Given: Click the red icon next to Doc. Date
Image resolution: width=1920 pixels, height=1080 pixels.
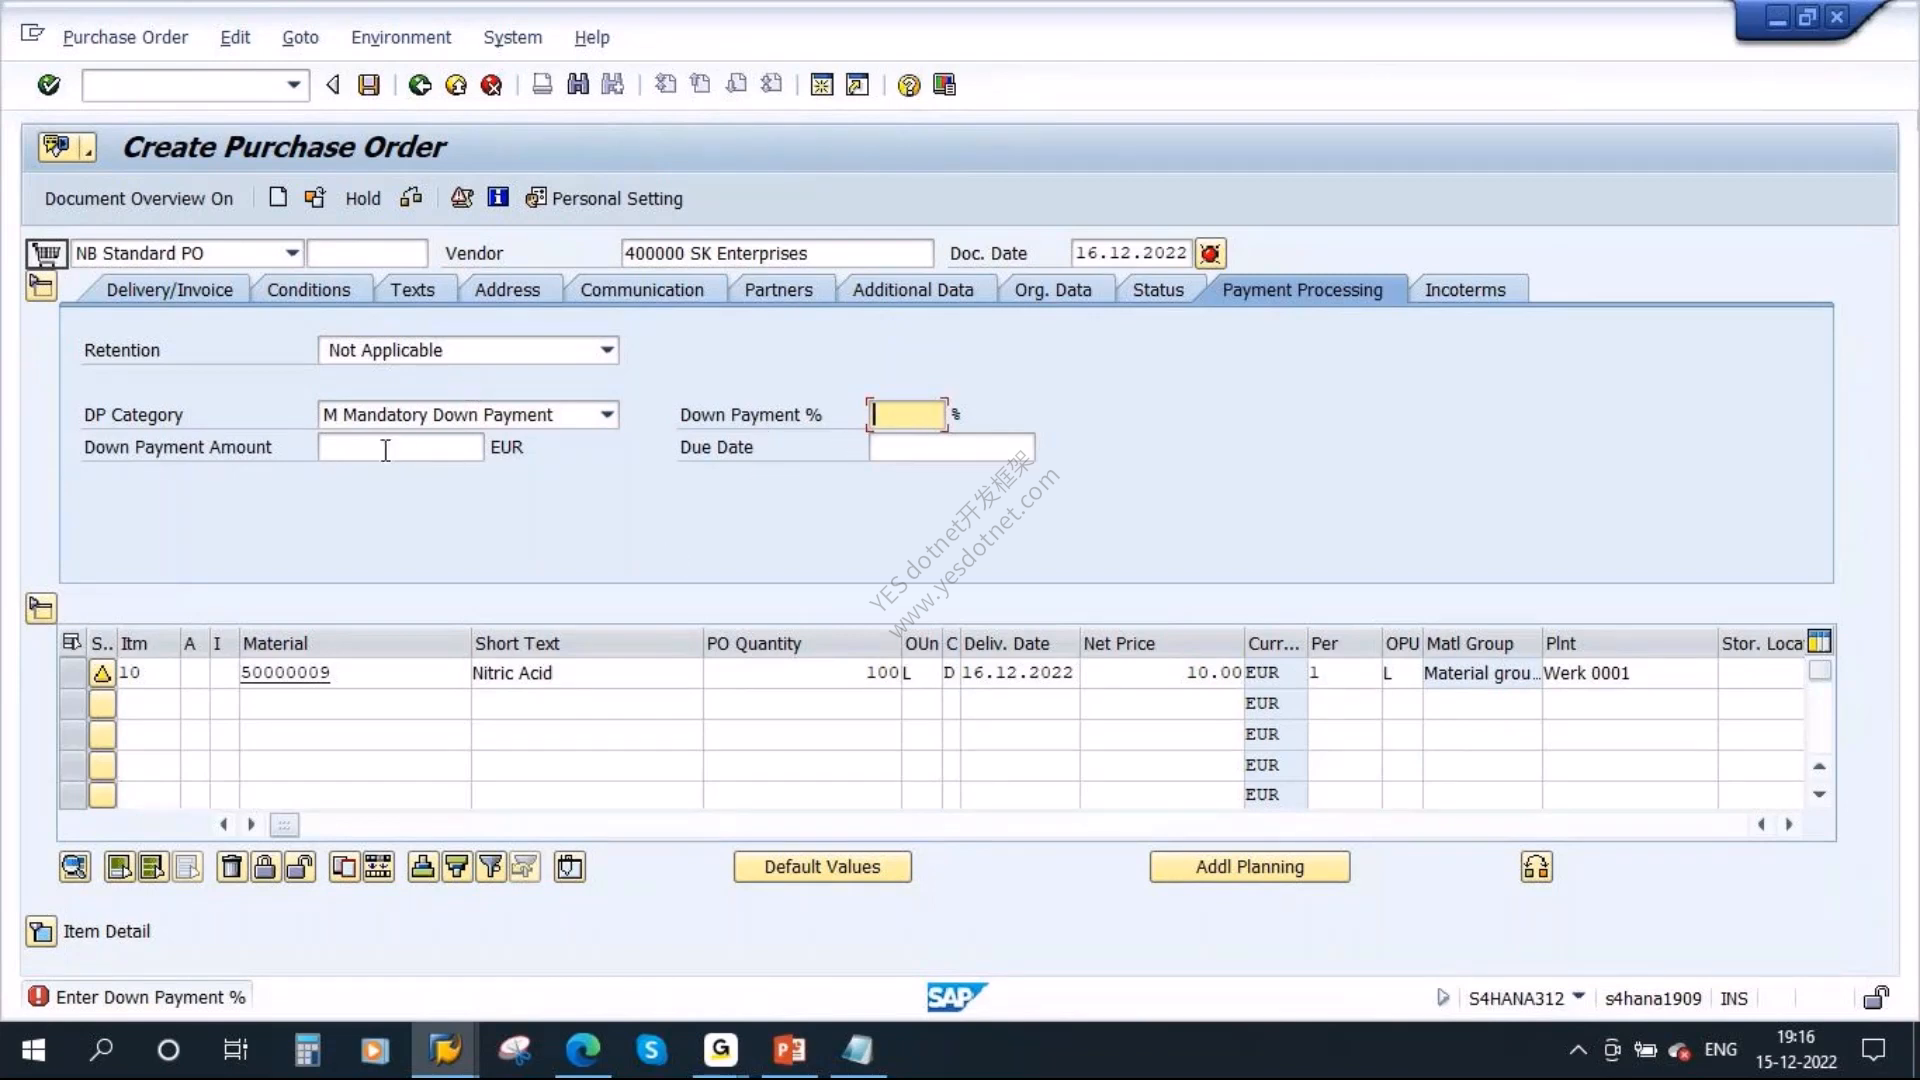Looking at the screenshot, I should tap(1210, 254).
